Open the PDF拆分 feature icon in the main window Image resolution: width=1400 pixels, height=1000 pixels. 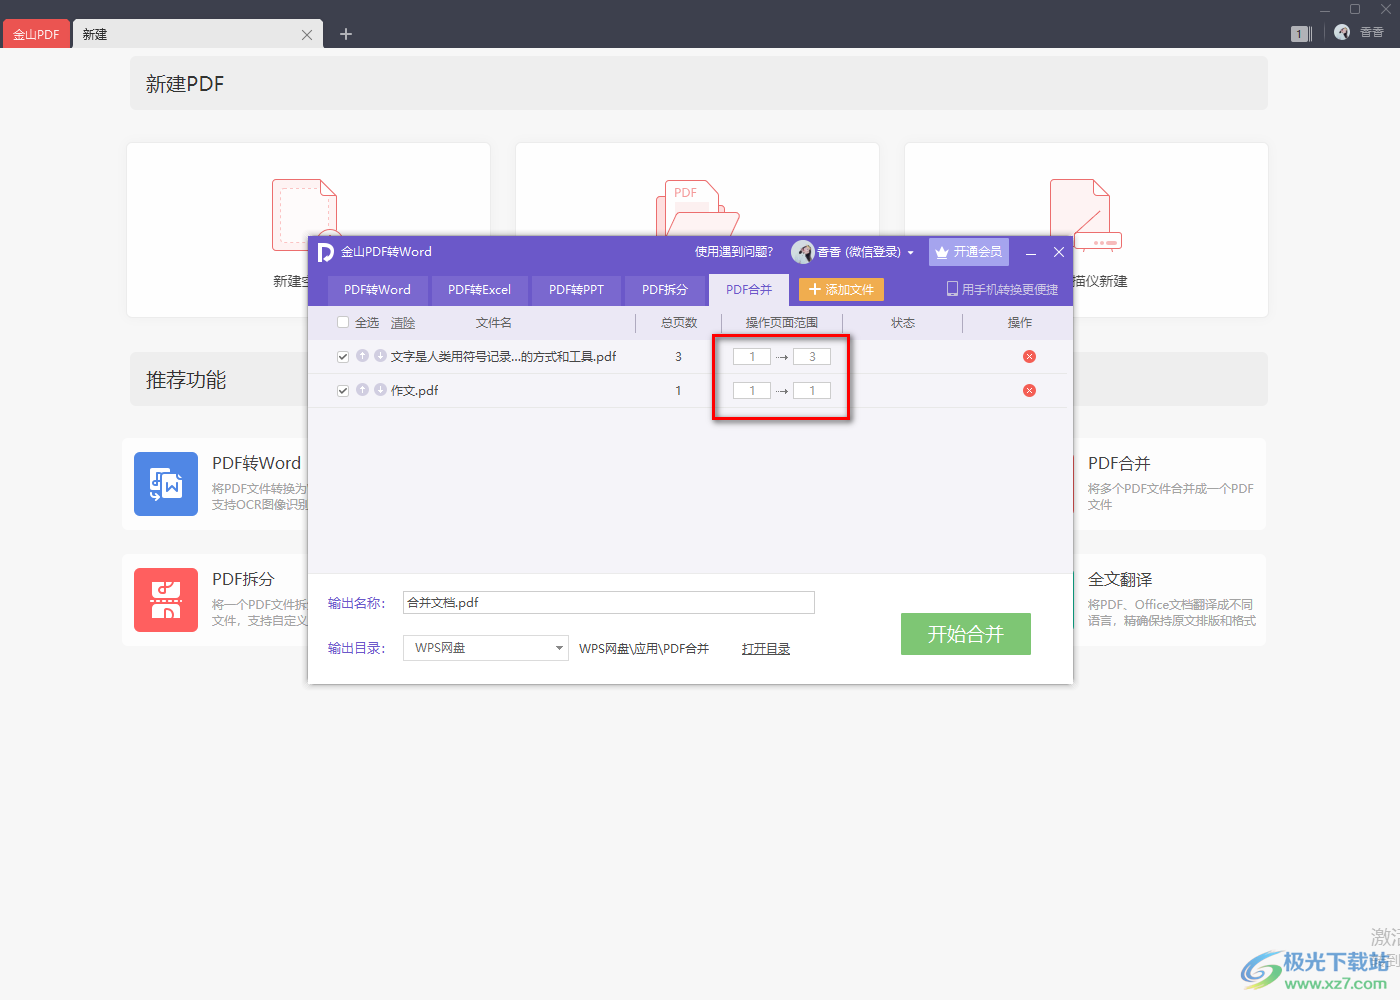[166, 600]
